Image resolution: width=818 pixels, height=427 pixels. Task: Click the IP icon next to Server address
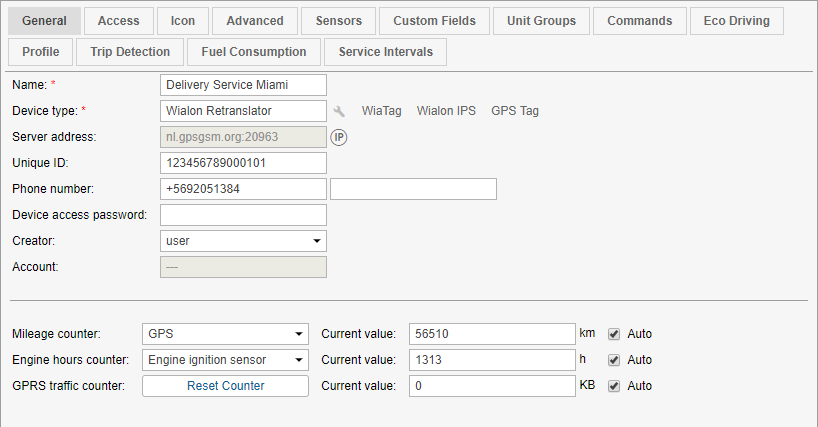pos(339,137)
